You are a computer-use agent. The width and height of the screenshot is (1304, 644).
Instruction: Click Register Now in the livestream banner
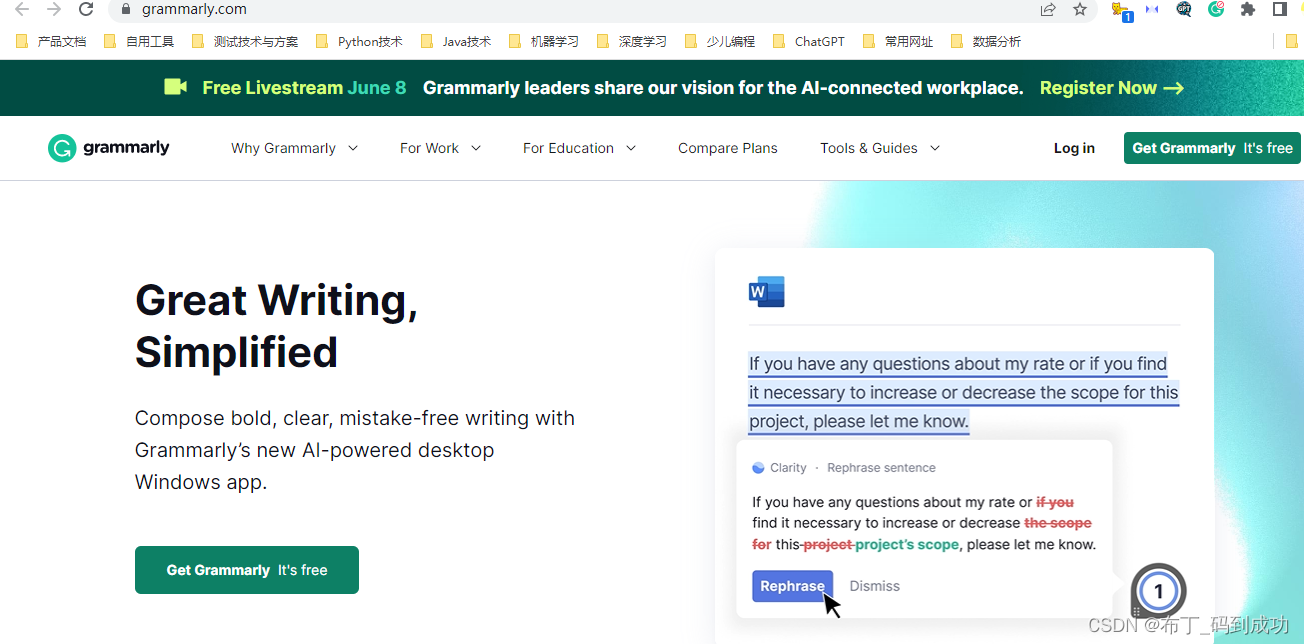pos(1112,88)
